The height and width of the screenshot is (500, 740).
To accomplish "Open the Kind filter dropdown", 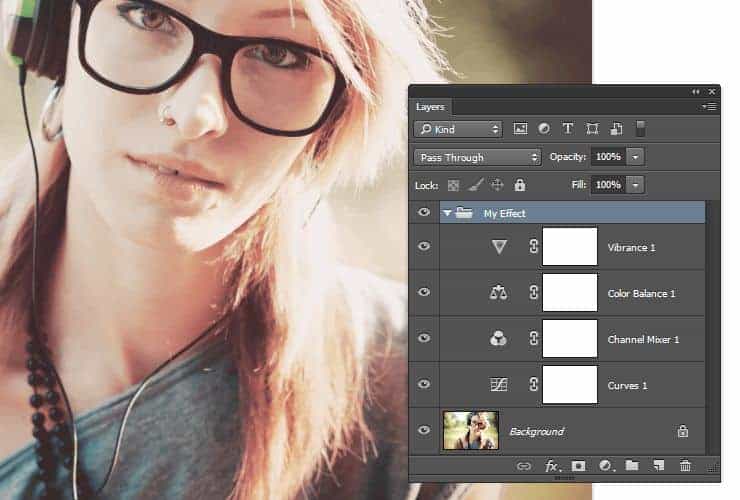I will point(458,129).
